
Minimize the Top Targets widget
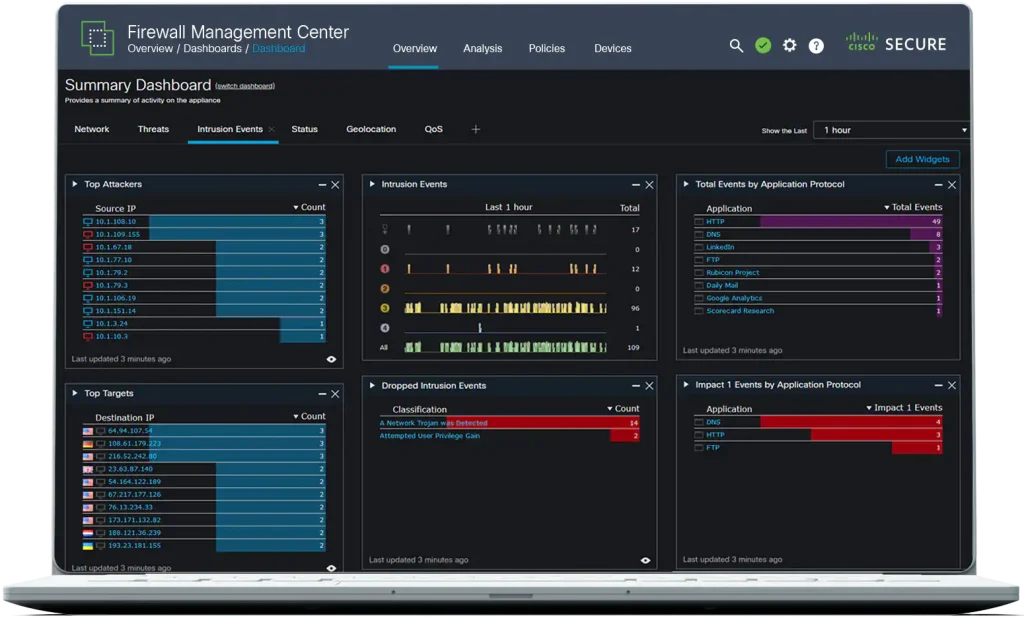click(322, 394)
